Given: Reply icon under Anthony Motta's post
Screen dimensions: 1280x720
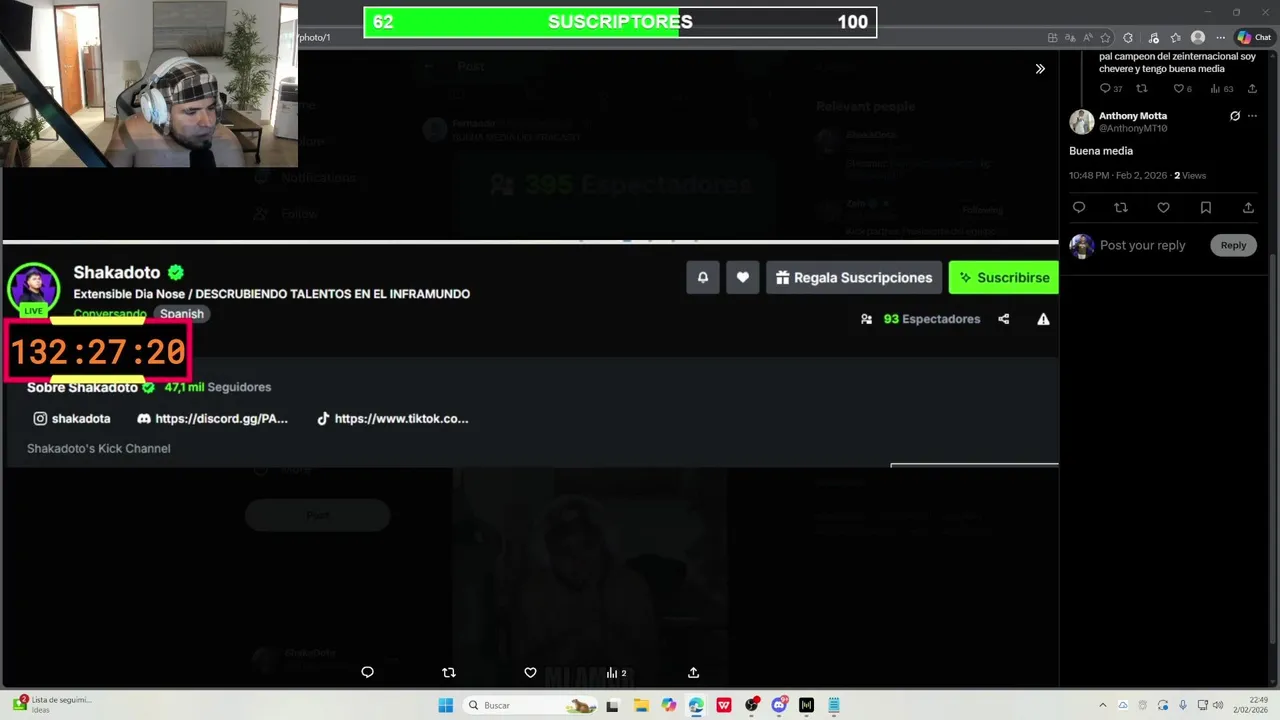Looking at the screenshot, I should [x=1079, y=207].
